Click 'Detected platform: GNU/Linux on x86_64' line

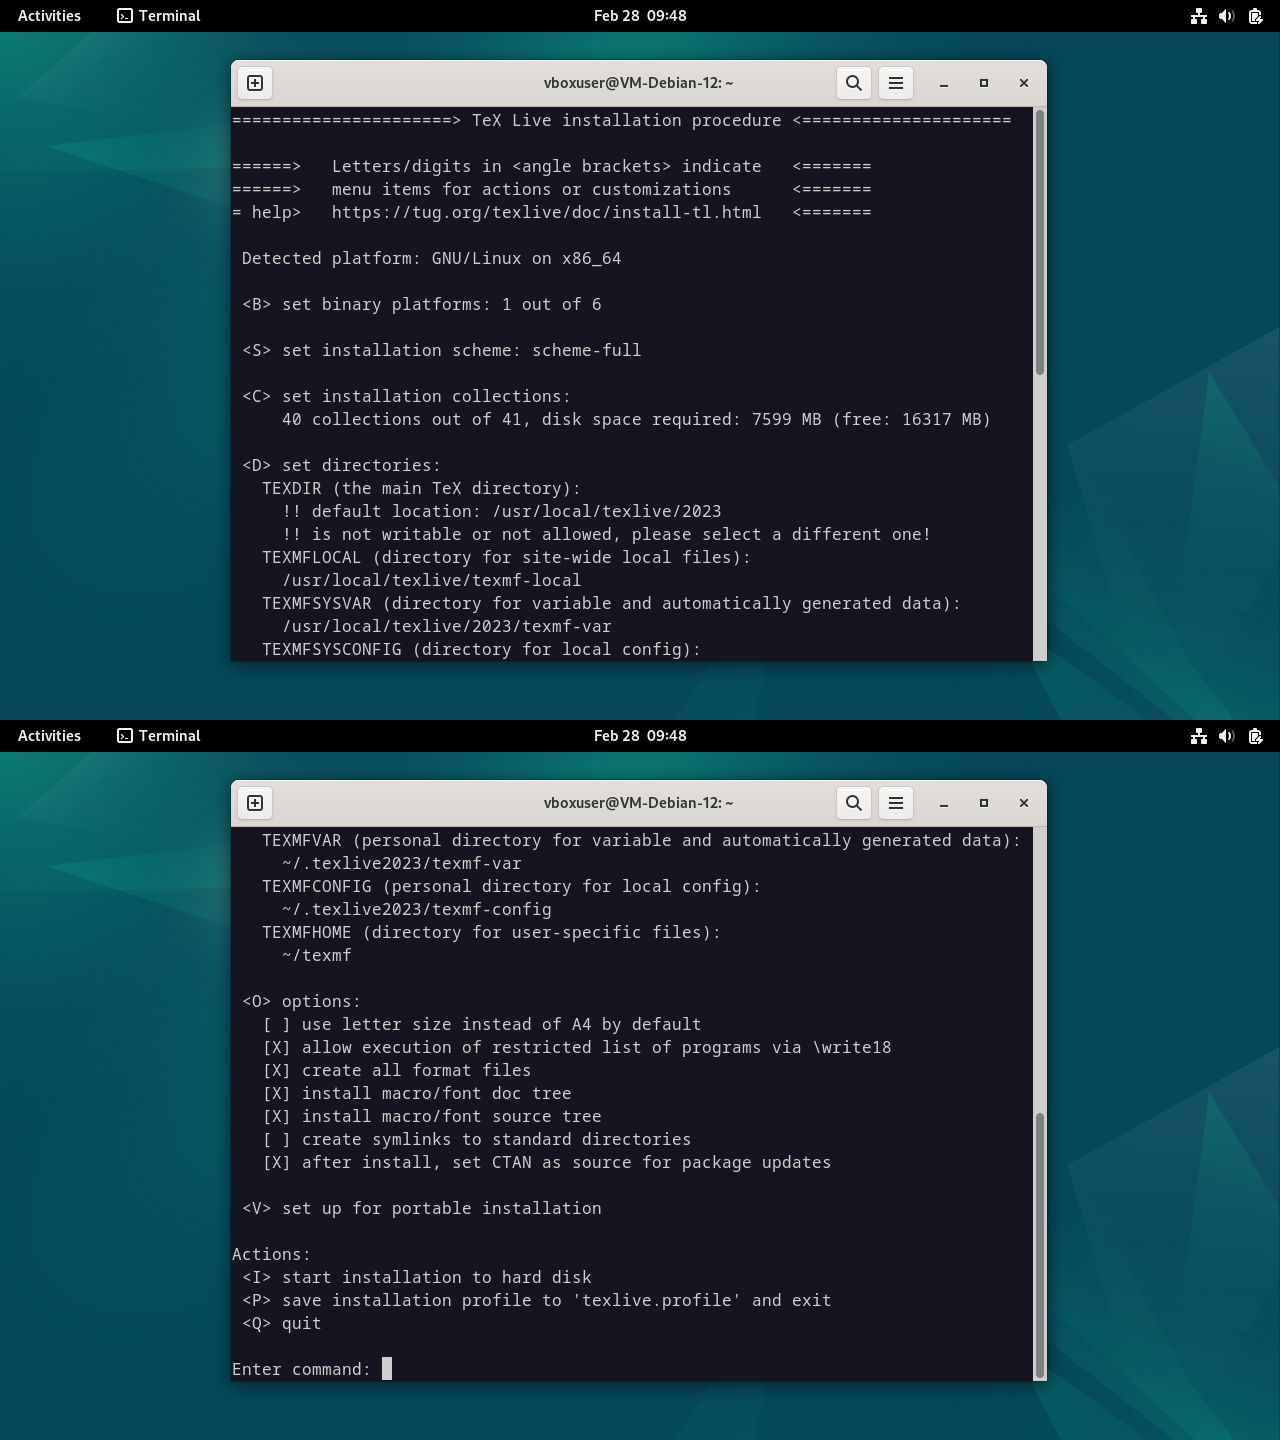(432, 258)
